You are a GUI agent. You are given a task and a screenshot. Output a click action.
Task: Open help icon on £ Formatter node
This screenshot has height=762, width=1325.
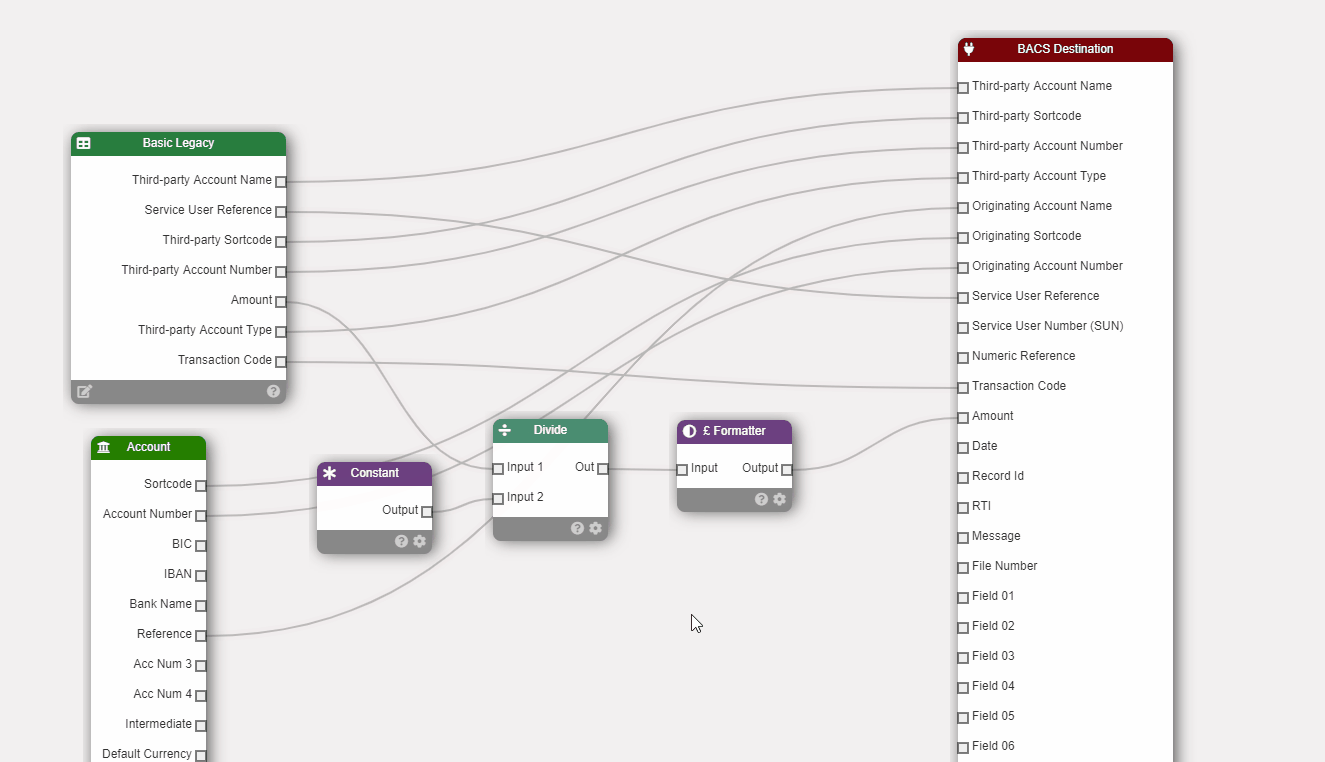pyautogui.click(x=761, y=499)
